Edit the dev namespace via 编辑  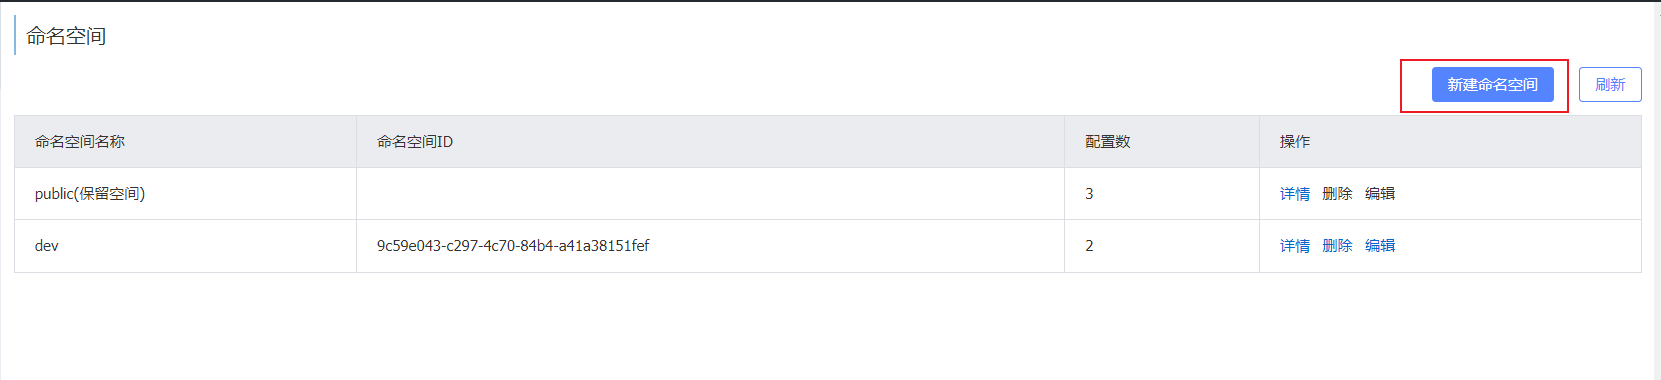(x=1380, y=246)
